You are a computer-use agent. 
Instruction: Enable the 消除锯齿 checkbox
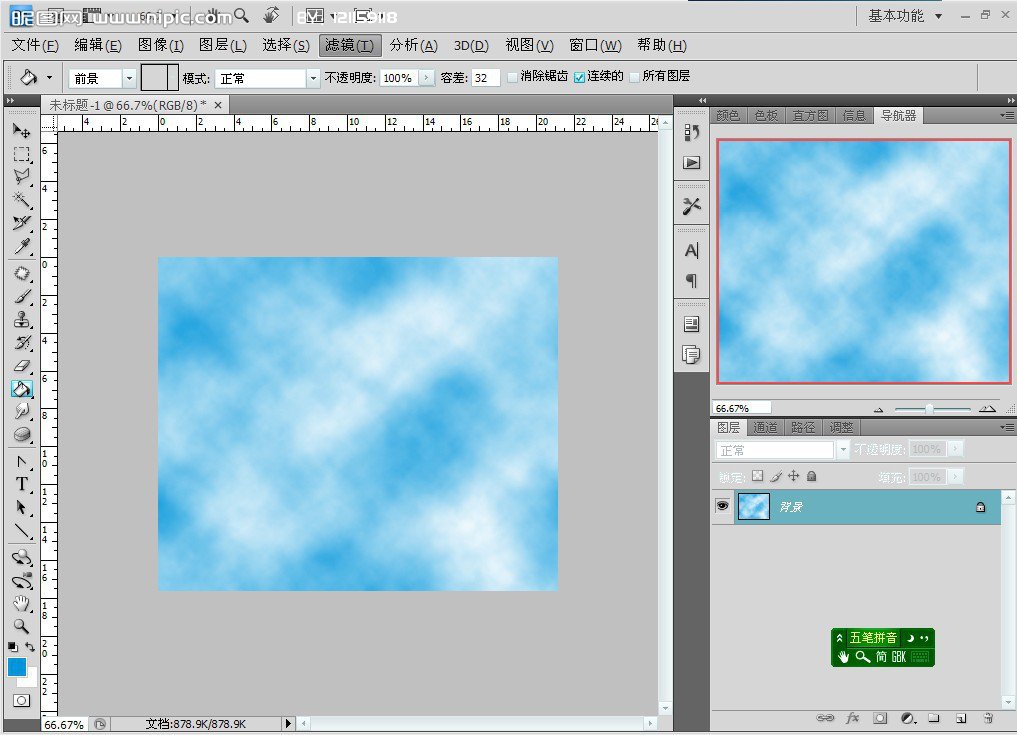coord(513,77)
